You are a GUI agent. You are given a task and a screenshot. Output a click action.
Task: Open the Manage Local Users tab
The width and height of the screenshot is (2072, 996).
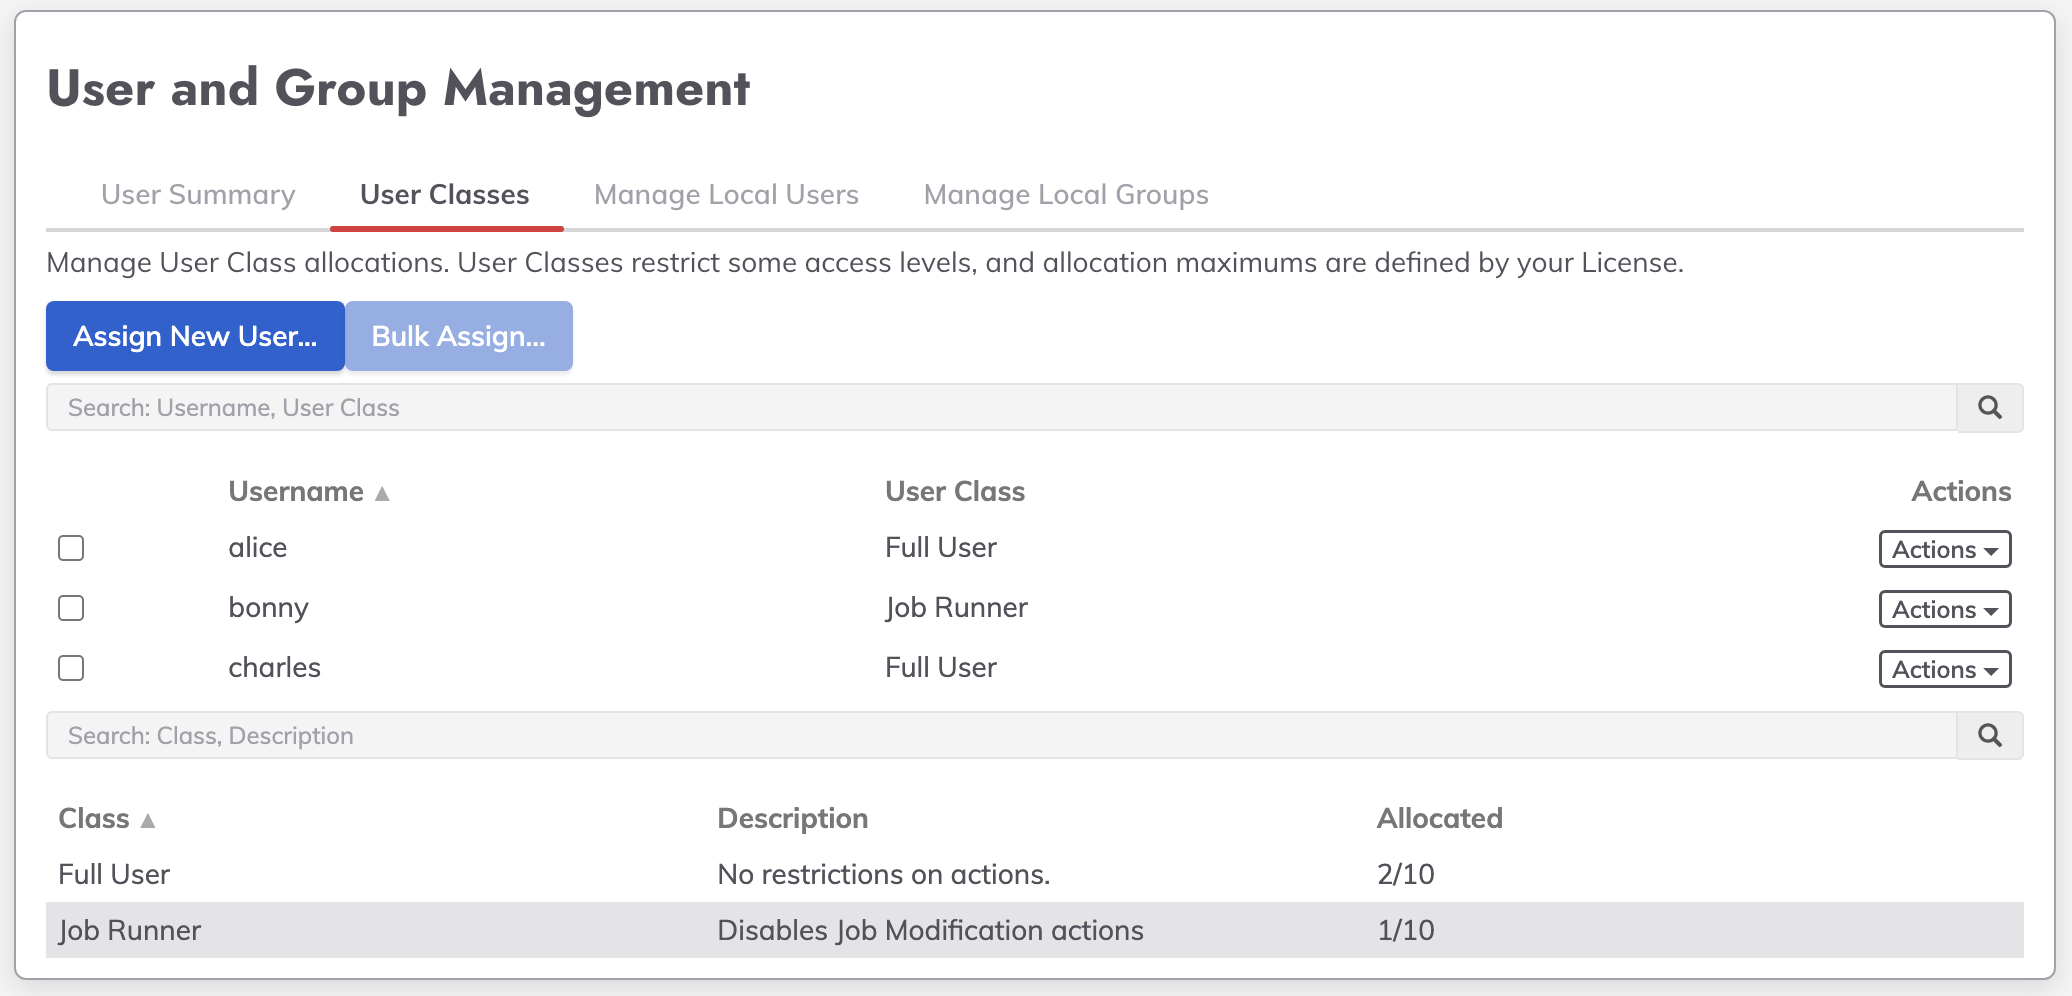(x=727, y=195)
